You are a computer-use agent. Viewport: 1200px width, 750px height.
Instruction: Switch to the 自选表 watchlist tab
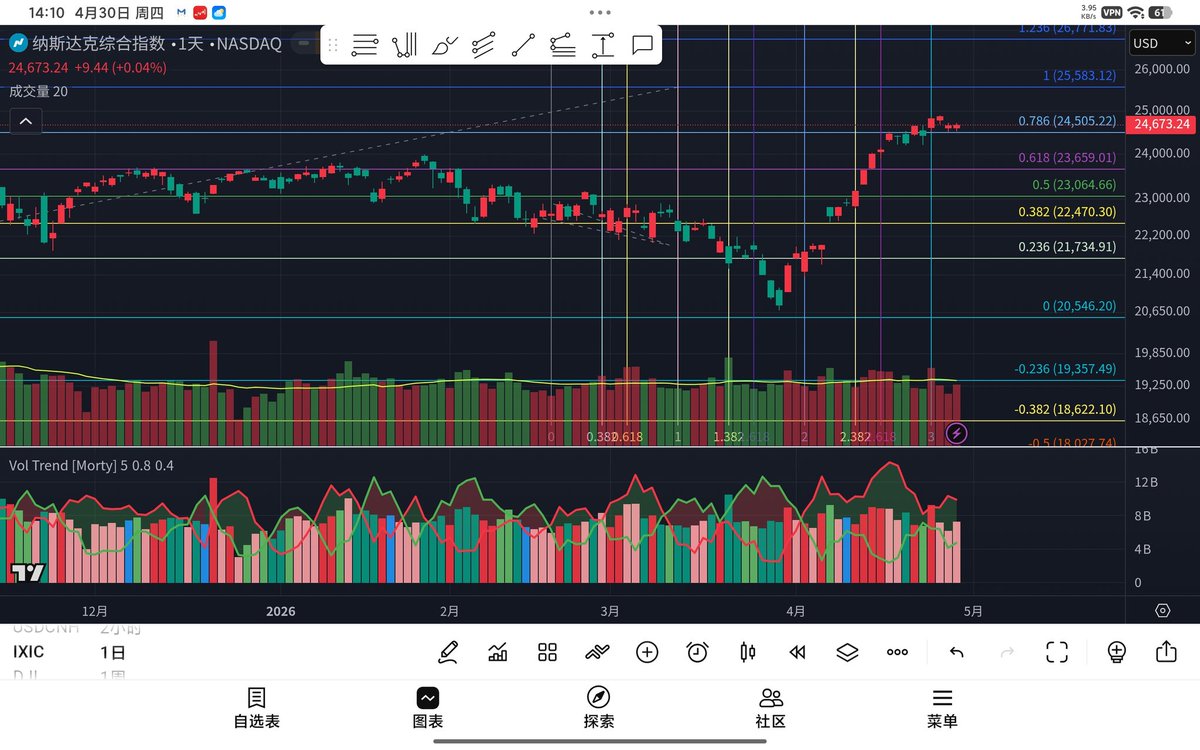[x=257, y=708]
